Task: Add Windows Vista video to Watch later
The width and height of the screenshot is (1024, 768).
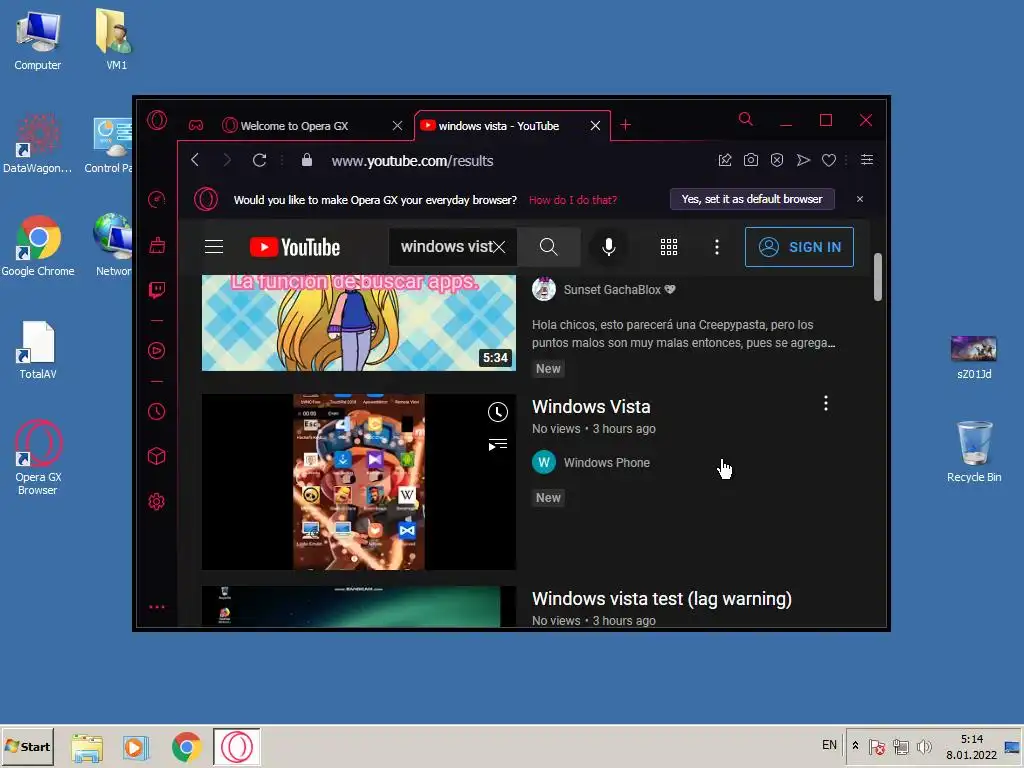Action: [x=498, y=412]
